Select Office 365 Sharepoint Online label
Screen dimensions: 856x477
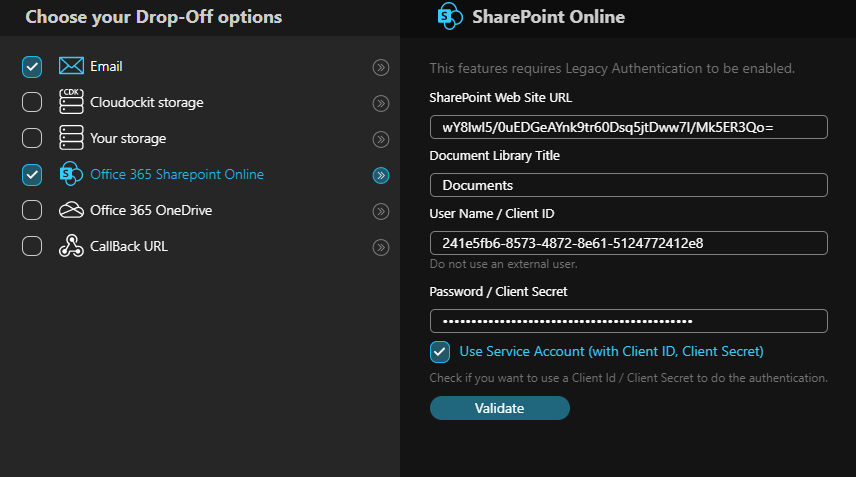pyautogui.click(x=177, y=175)
